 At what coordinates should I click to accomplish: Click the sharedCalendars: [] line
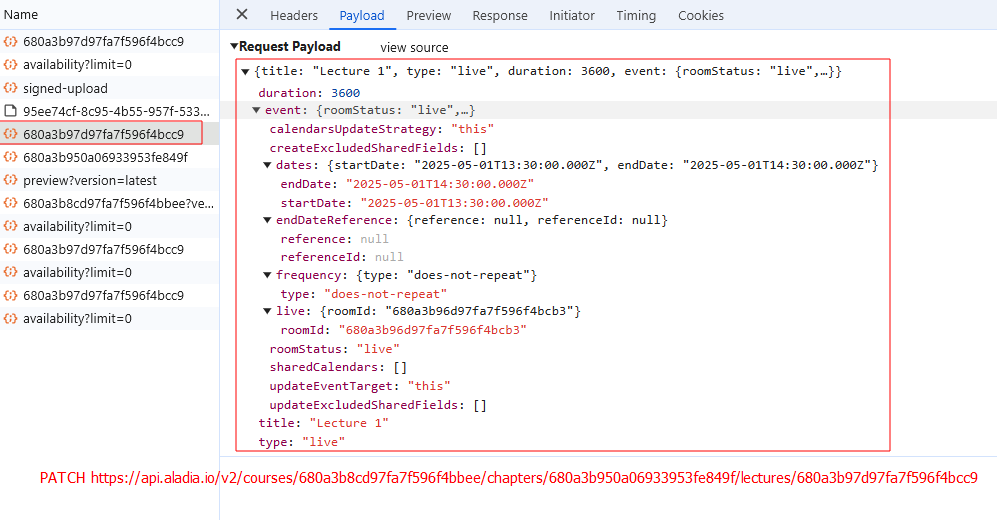tap(338, 367)
